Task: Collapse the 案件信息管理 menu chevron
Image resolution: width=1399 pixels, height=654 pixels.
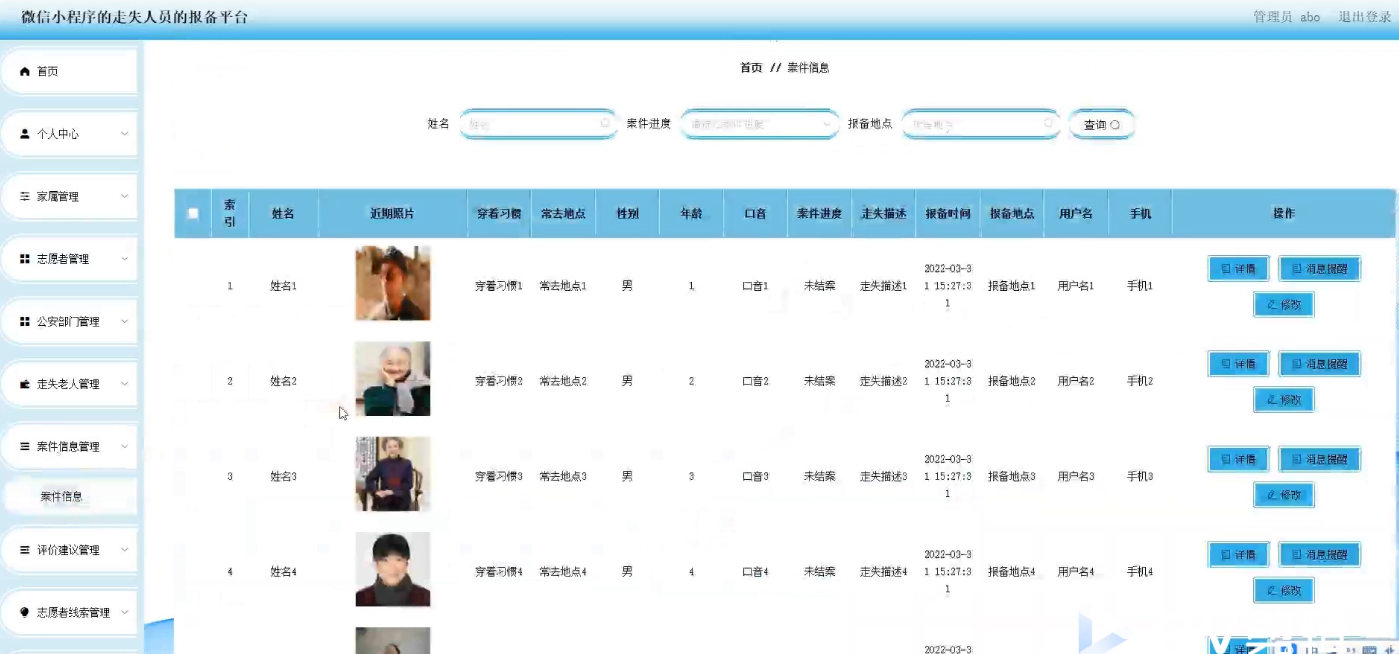Action: pos(125,447)
